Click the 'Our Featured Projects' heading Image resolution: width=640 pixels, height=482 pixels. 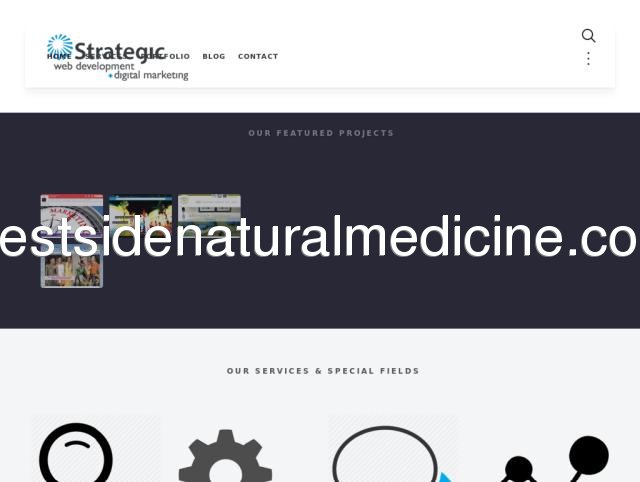tap(321, 133)
